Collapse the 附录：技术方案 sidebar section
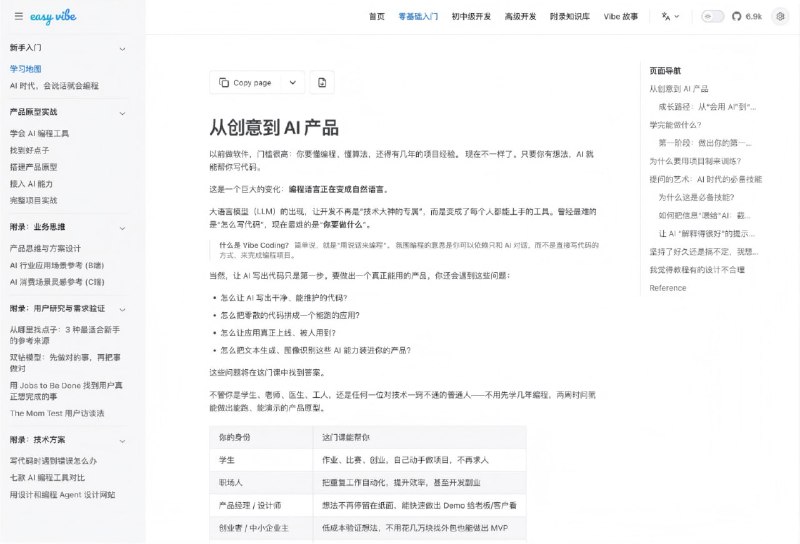800x544 pixels. pos(122,440)
